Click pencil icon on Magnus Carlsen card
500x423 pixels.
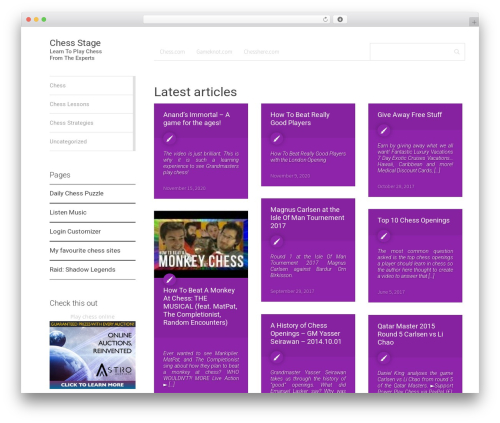(x=277, y=241)
